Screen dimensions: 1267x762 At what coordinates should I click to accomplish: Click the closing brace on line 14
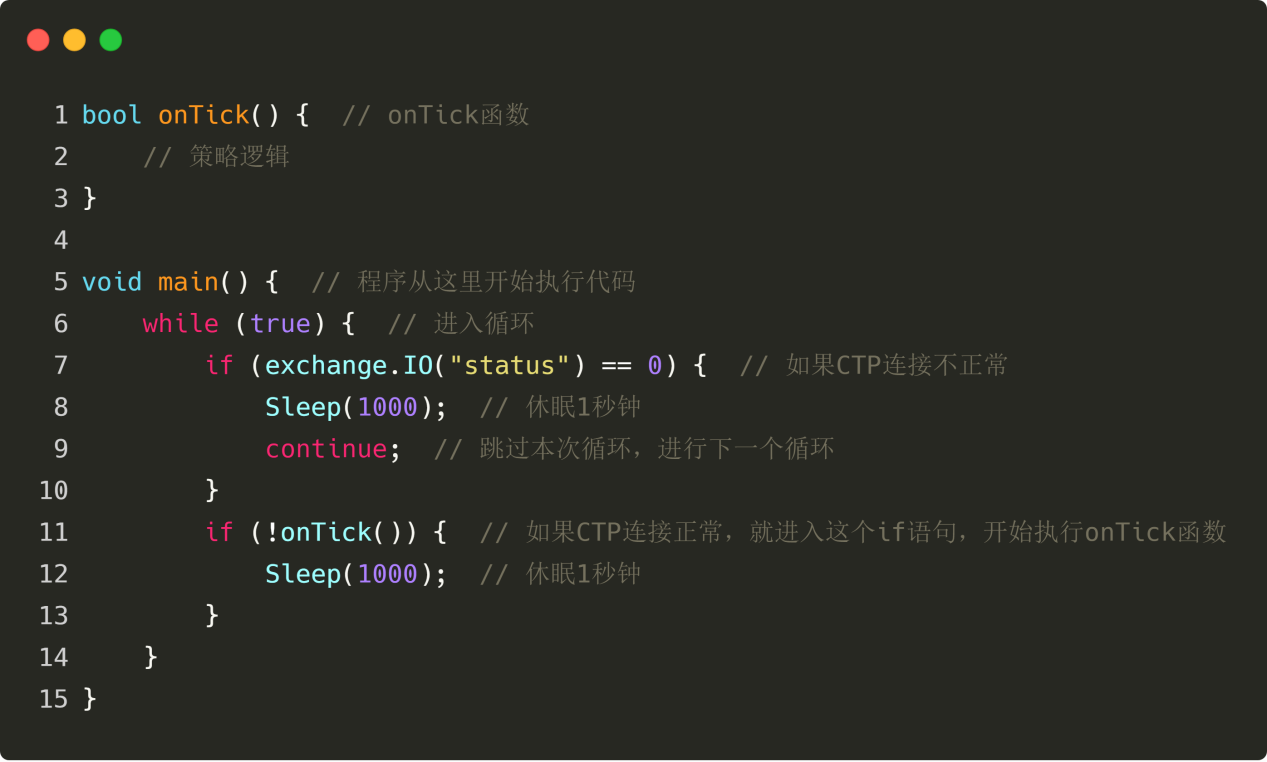151,657
